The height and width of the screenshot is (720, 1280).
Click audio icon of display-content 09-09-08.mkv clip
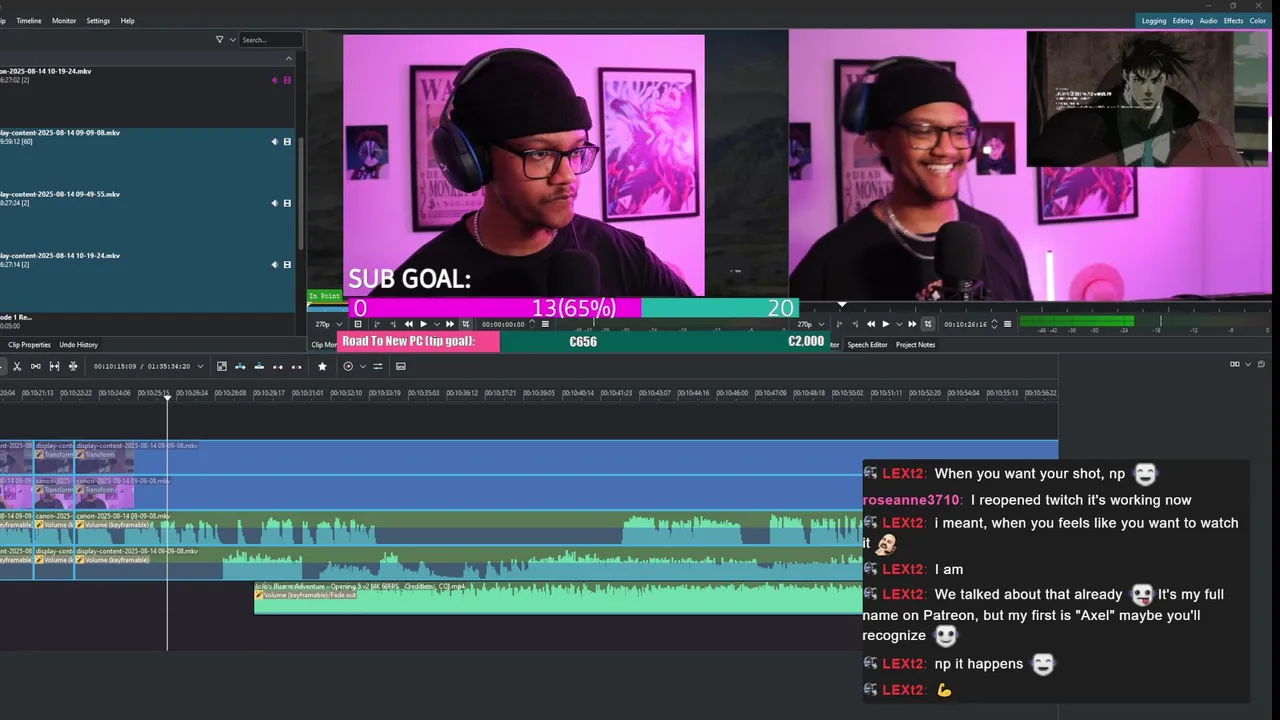tap(274, 142)
